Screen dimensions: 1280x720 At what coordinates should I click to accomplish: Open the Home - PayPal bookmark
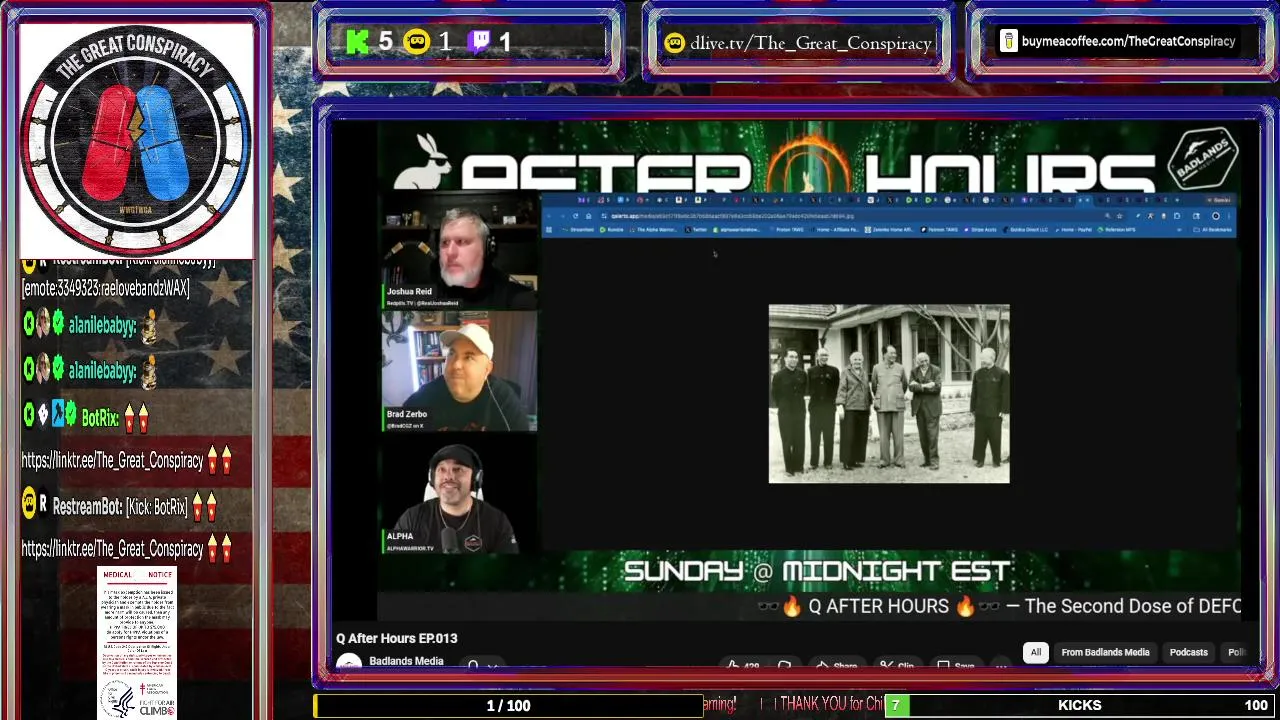click(x=1075, y=229)
